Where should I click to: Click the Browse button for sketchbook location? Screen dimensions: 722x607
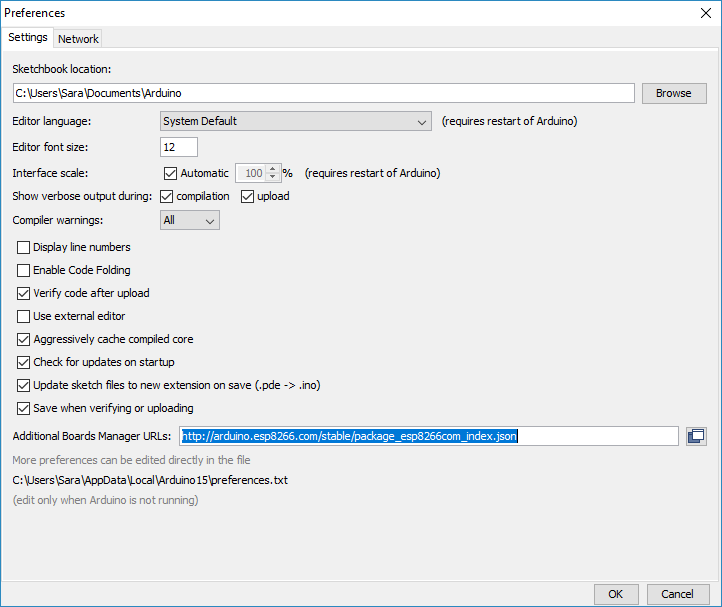pos(673,93)
